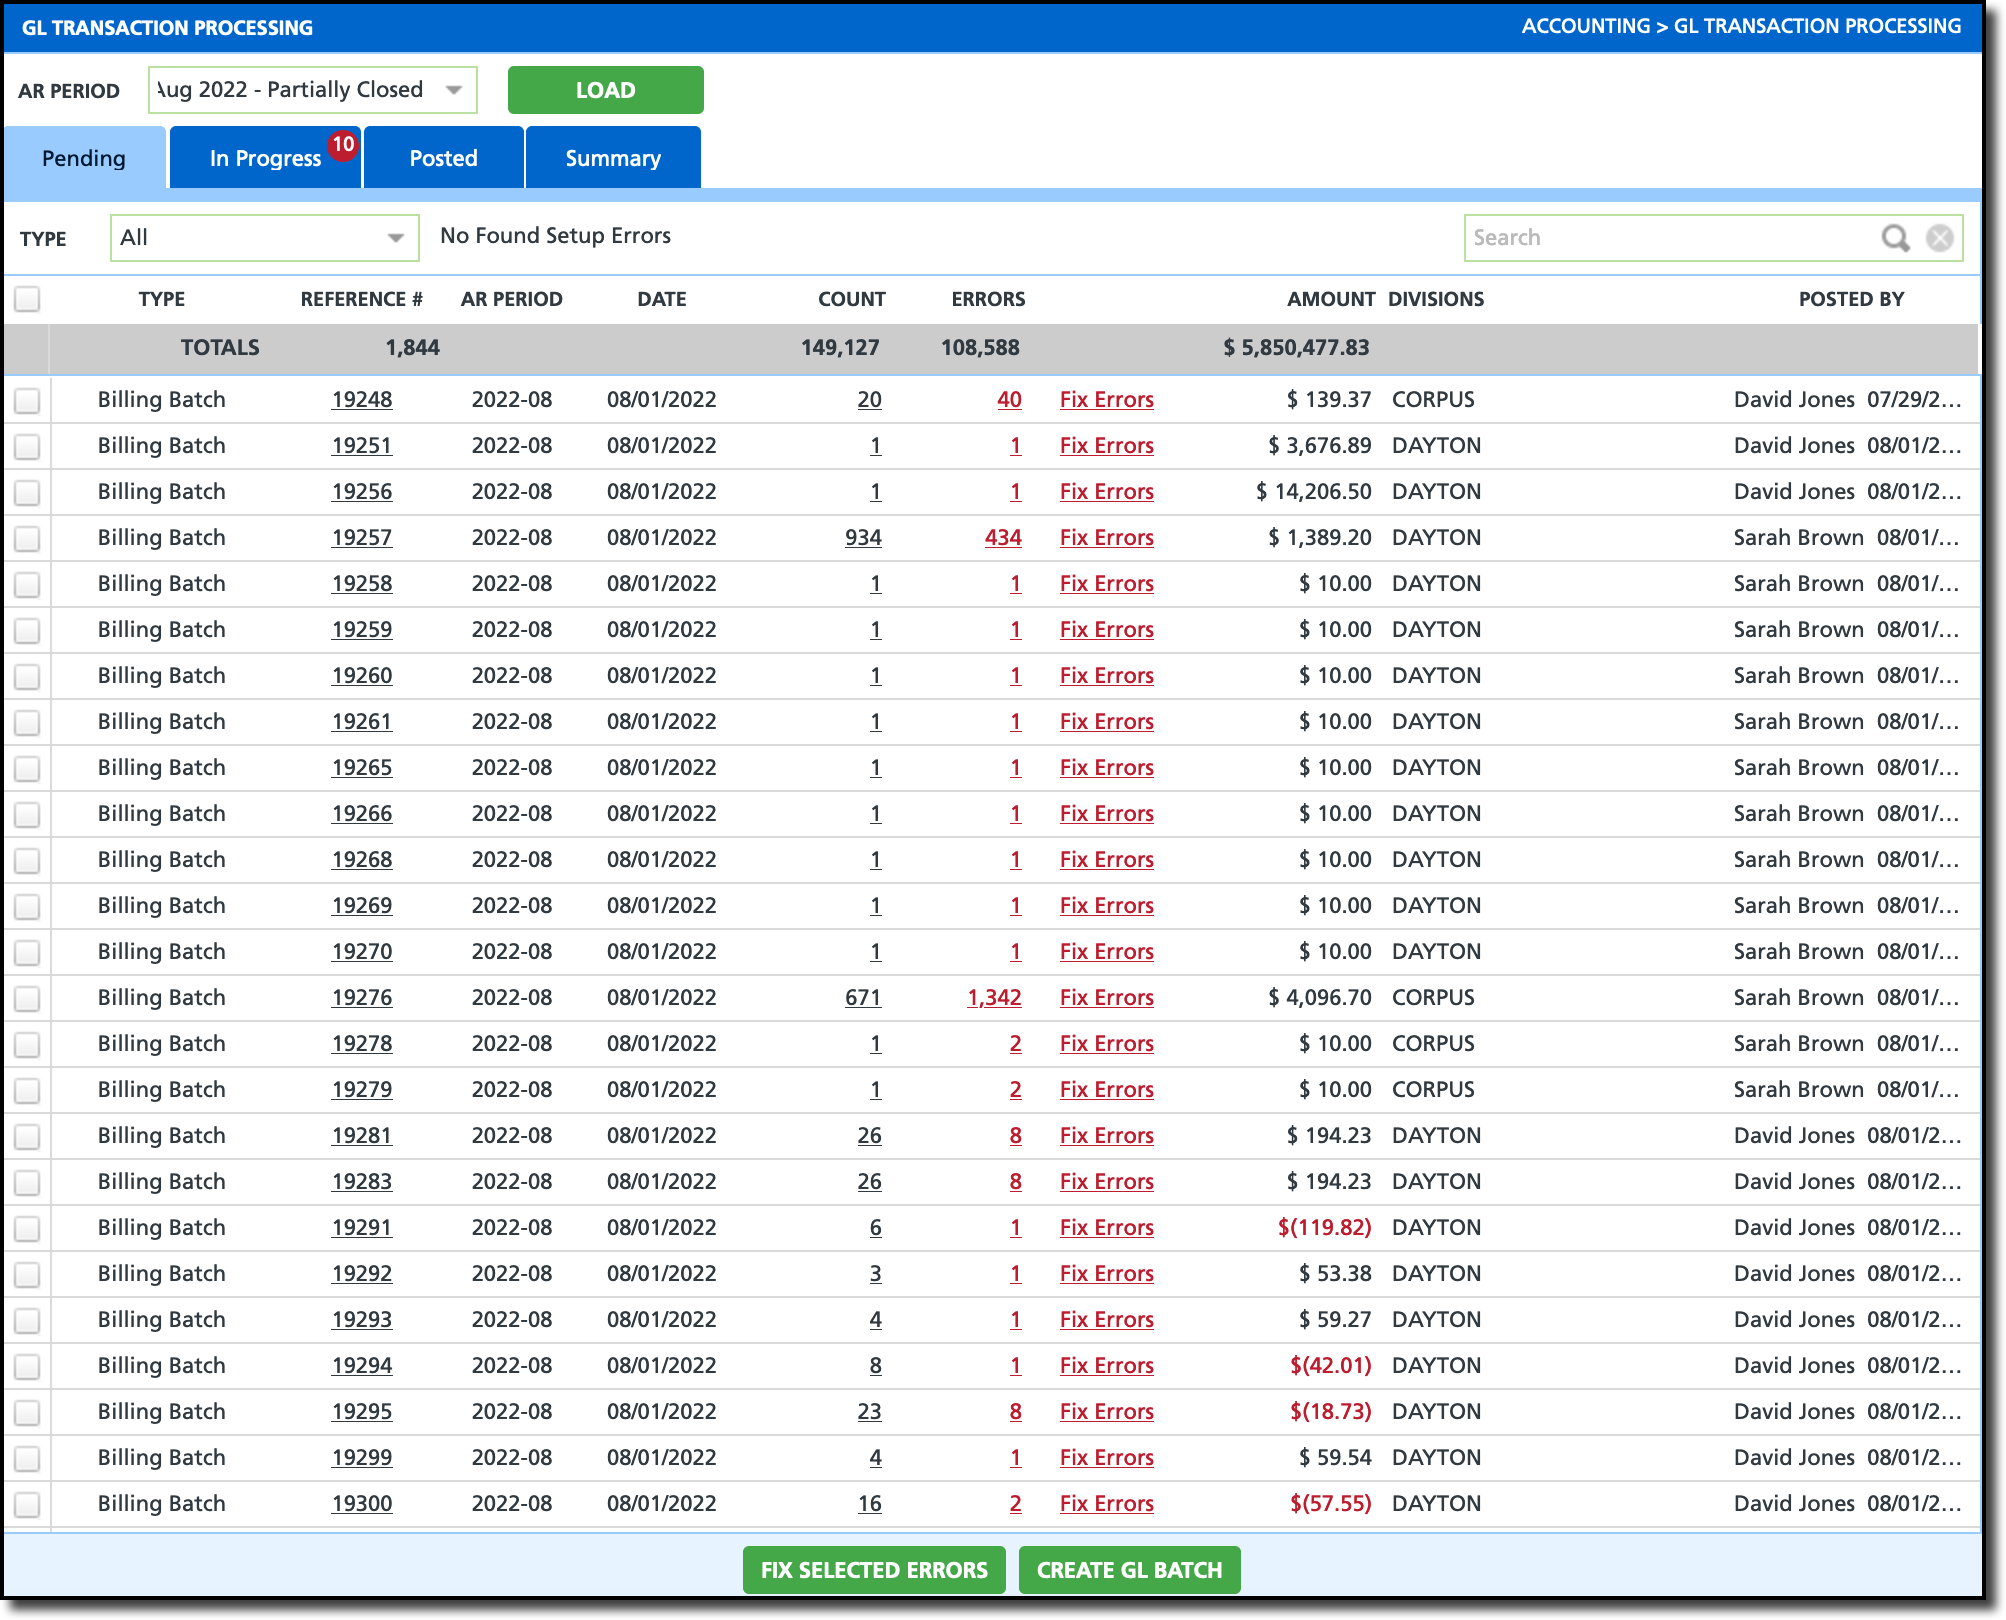This screenshot has height=1620, width=2006.
Task: Open reference number 19257 link
Action: [x=362, y=538]
